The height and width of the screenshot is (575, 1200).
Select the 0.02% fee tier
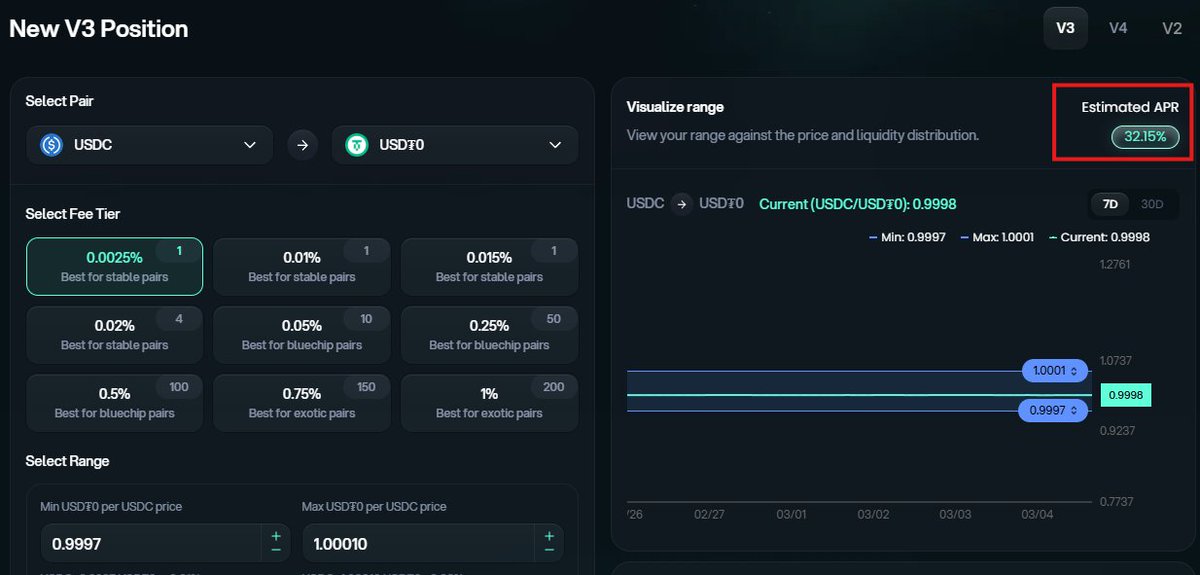pyautogui.click(x=114, y=334)
